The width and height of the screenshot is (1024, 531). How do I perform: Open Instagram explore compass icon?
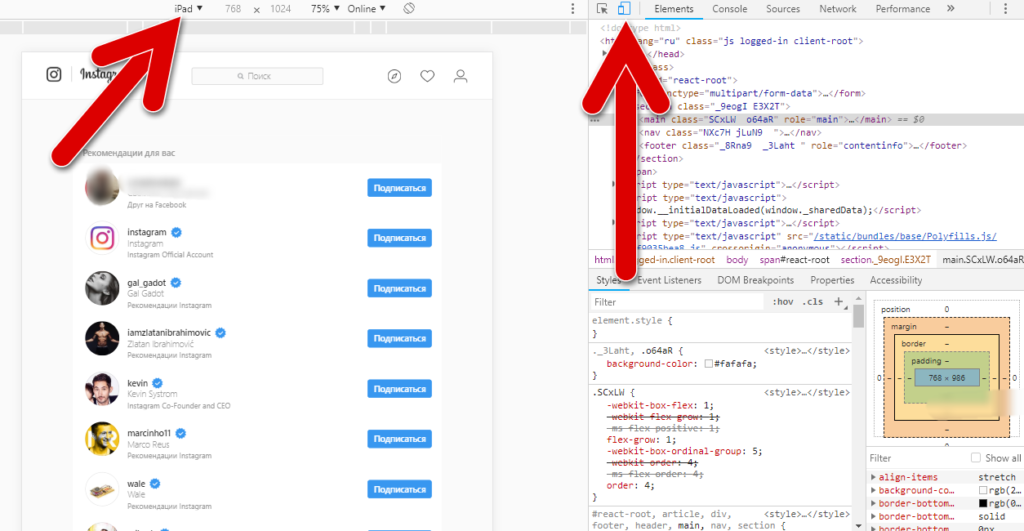point(394,76)
